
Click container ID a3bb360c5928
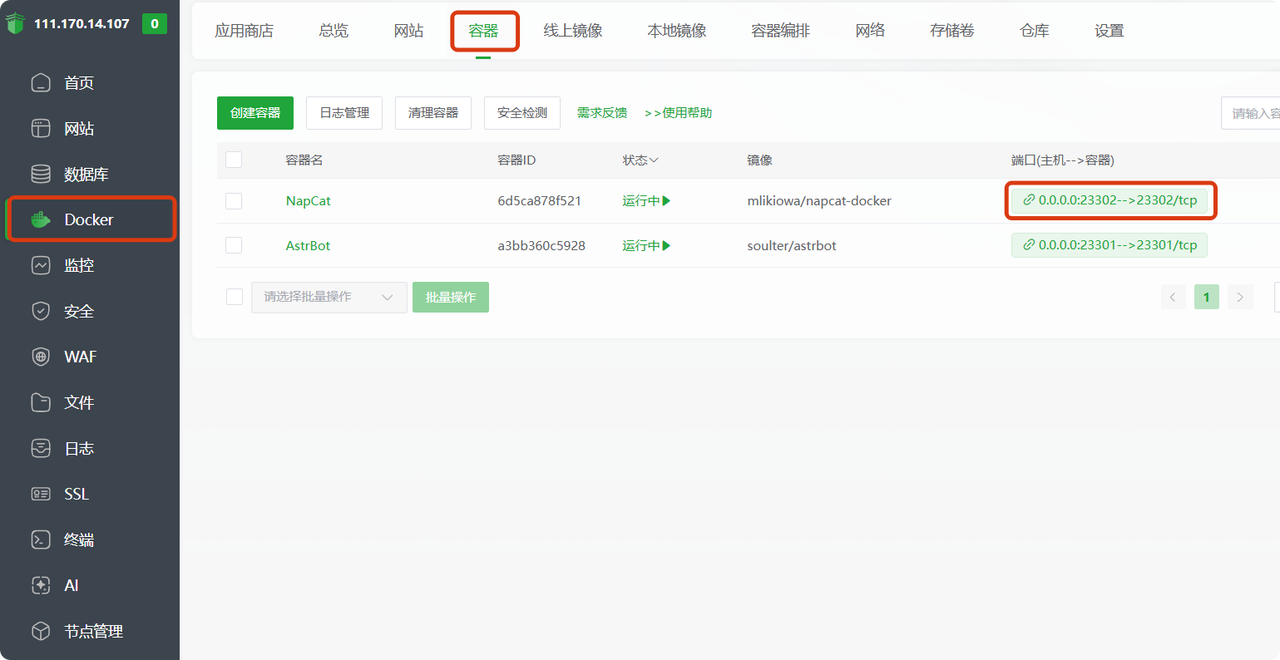[x=541, y=245]
